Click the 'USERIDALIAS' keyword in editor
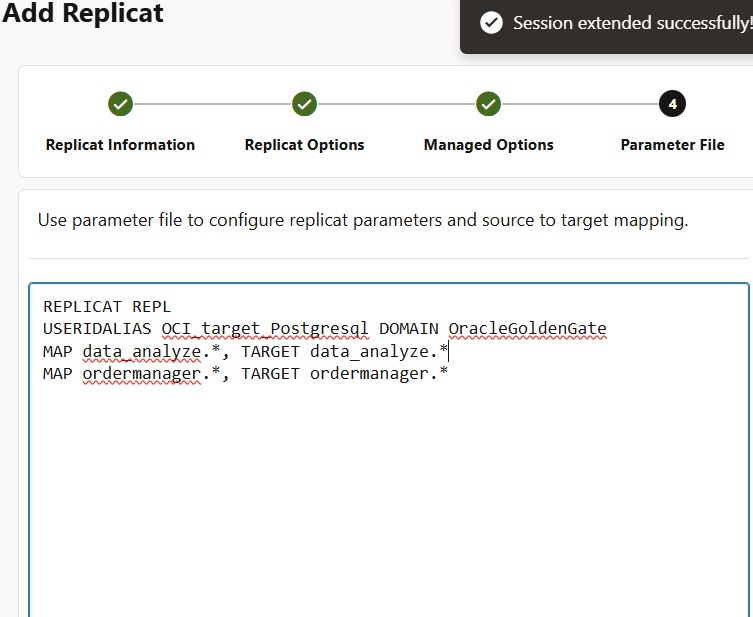This screenshot has width=753, height=617. point(97,329)
